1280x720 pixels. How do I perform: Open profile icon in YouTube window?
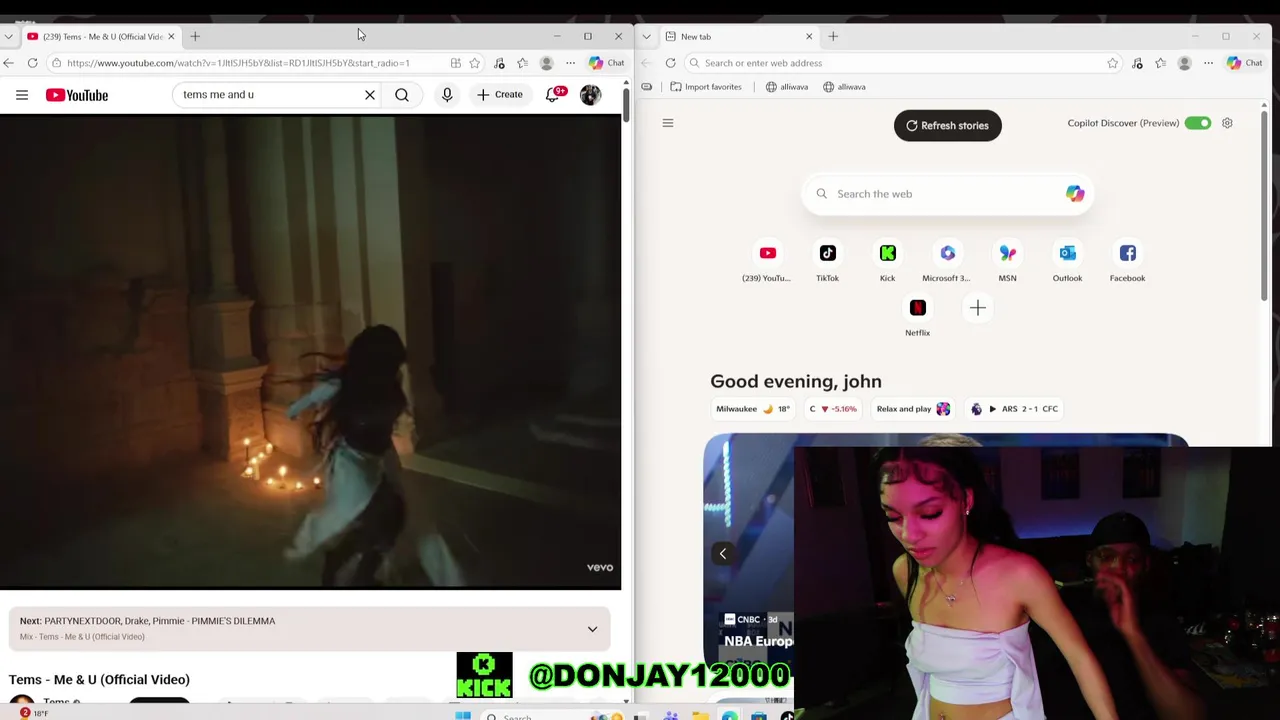(x=546, y=63)
